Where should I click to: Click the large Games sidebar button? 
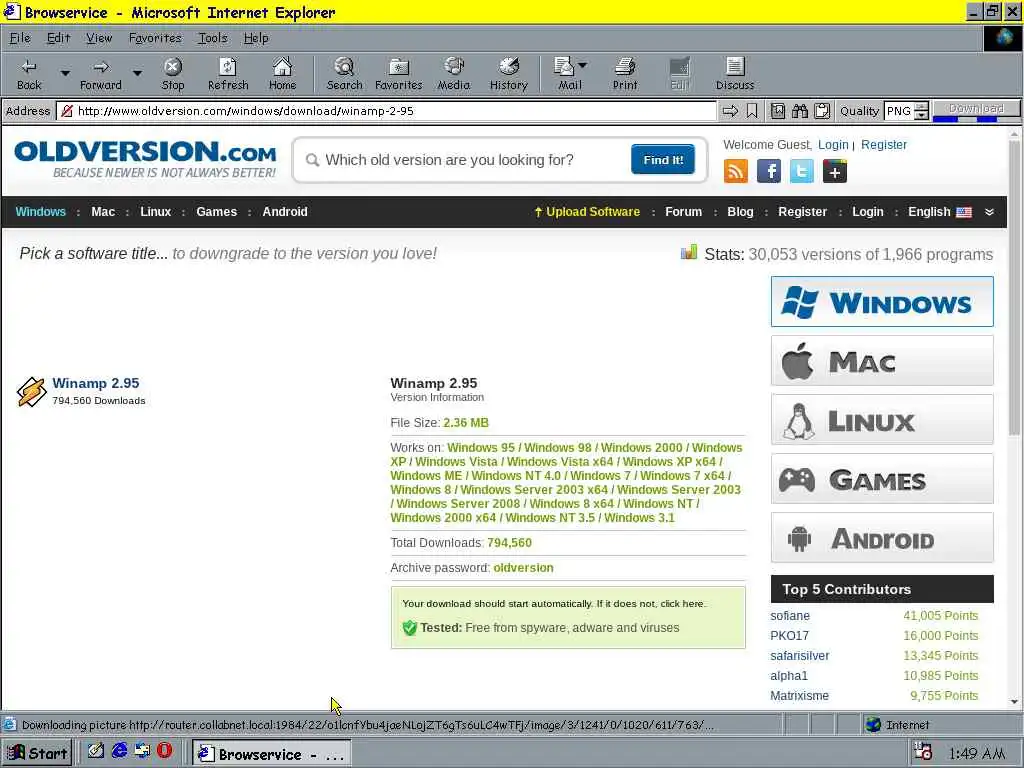pyautogui.click(x=882, y=479)
